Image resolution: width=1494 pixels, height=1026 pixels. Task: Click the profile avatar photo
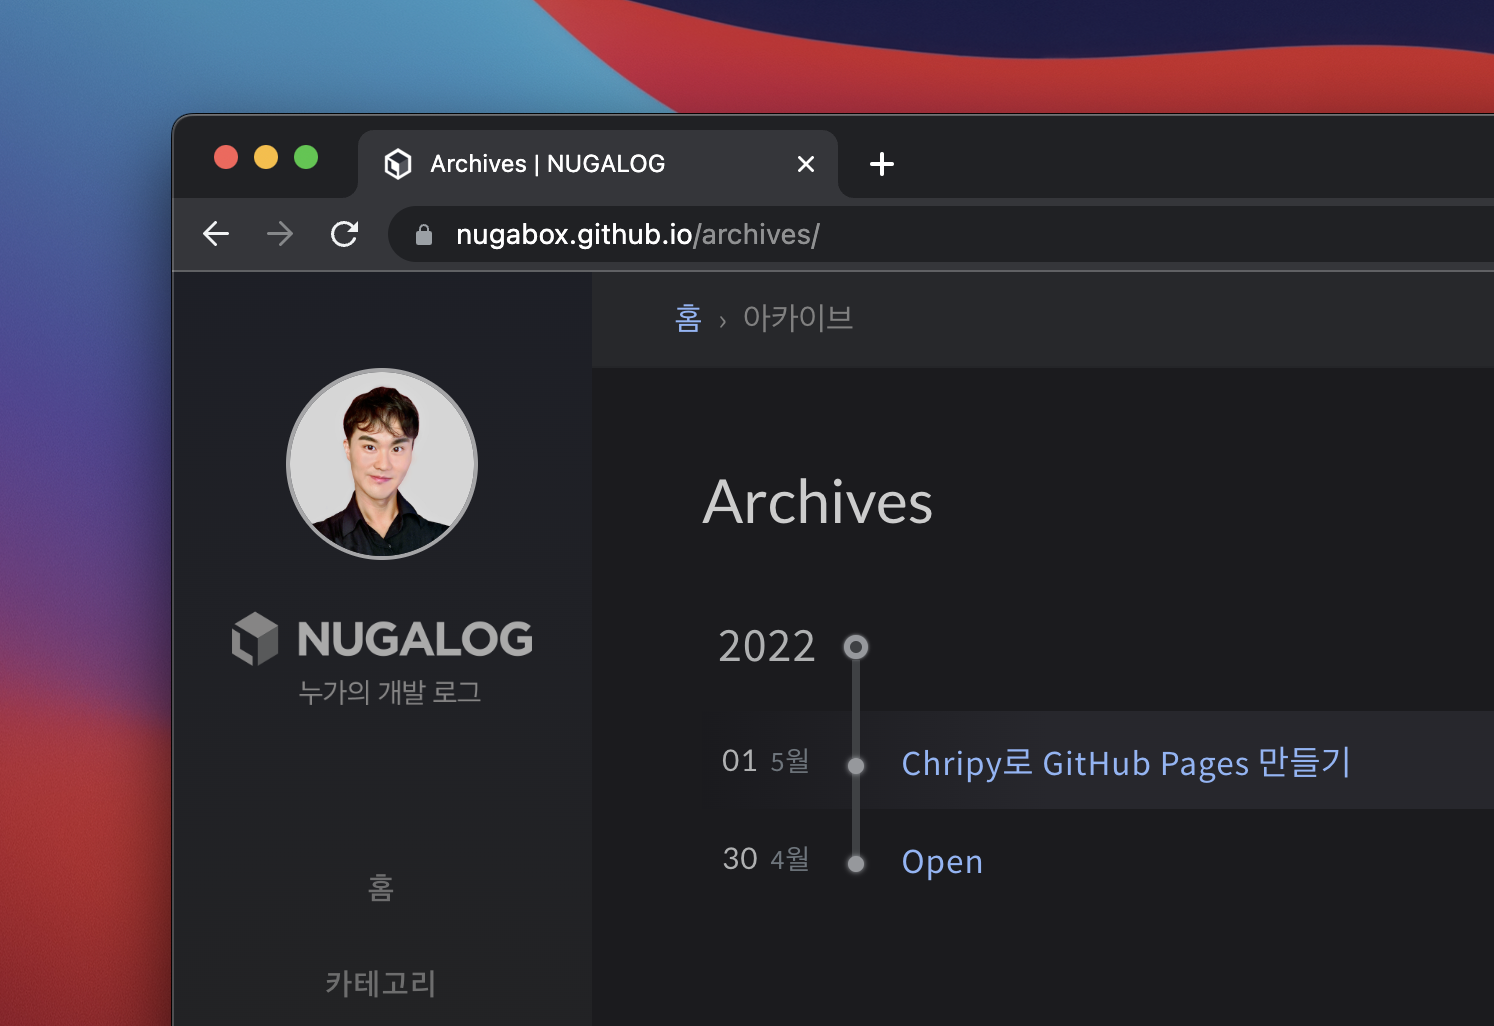[382, 463]
